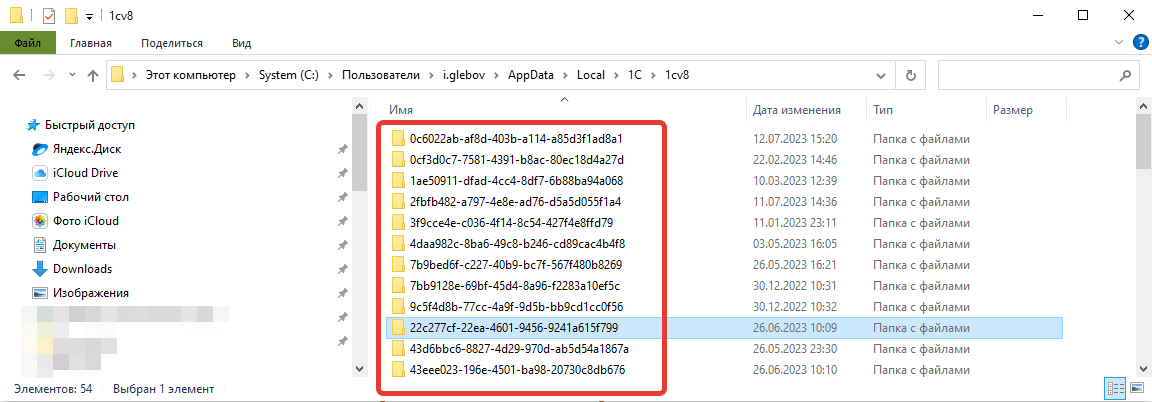The height and width of the screenshot is (402, 1152).
Task: Open Customize Quick Access Toolbar dropdown
Action: tap(89, 16)
